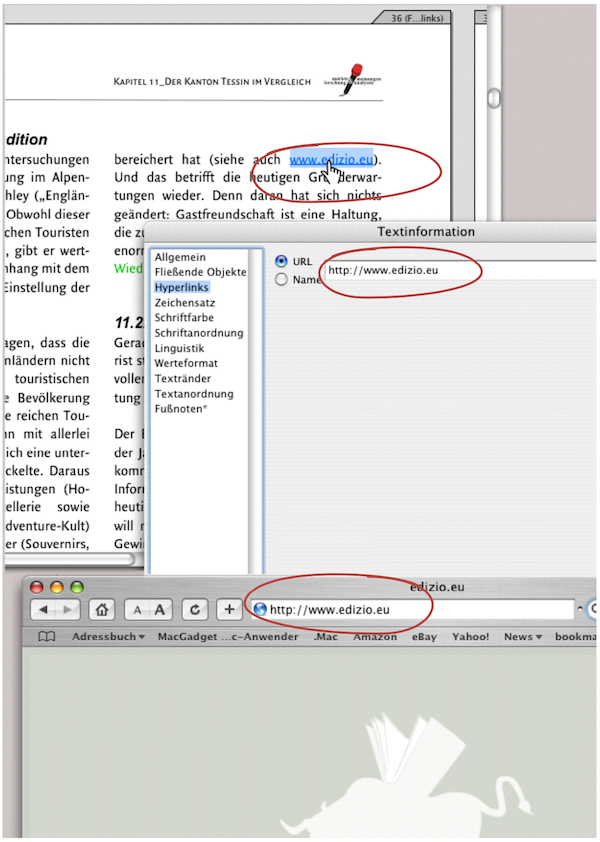Click the Safari forward arrow button
Image resolution: width=600 pixels, height=842 pixels.
(x=66, y=609)
